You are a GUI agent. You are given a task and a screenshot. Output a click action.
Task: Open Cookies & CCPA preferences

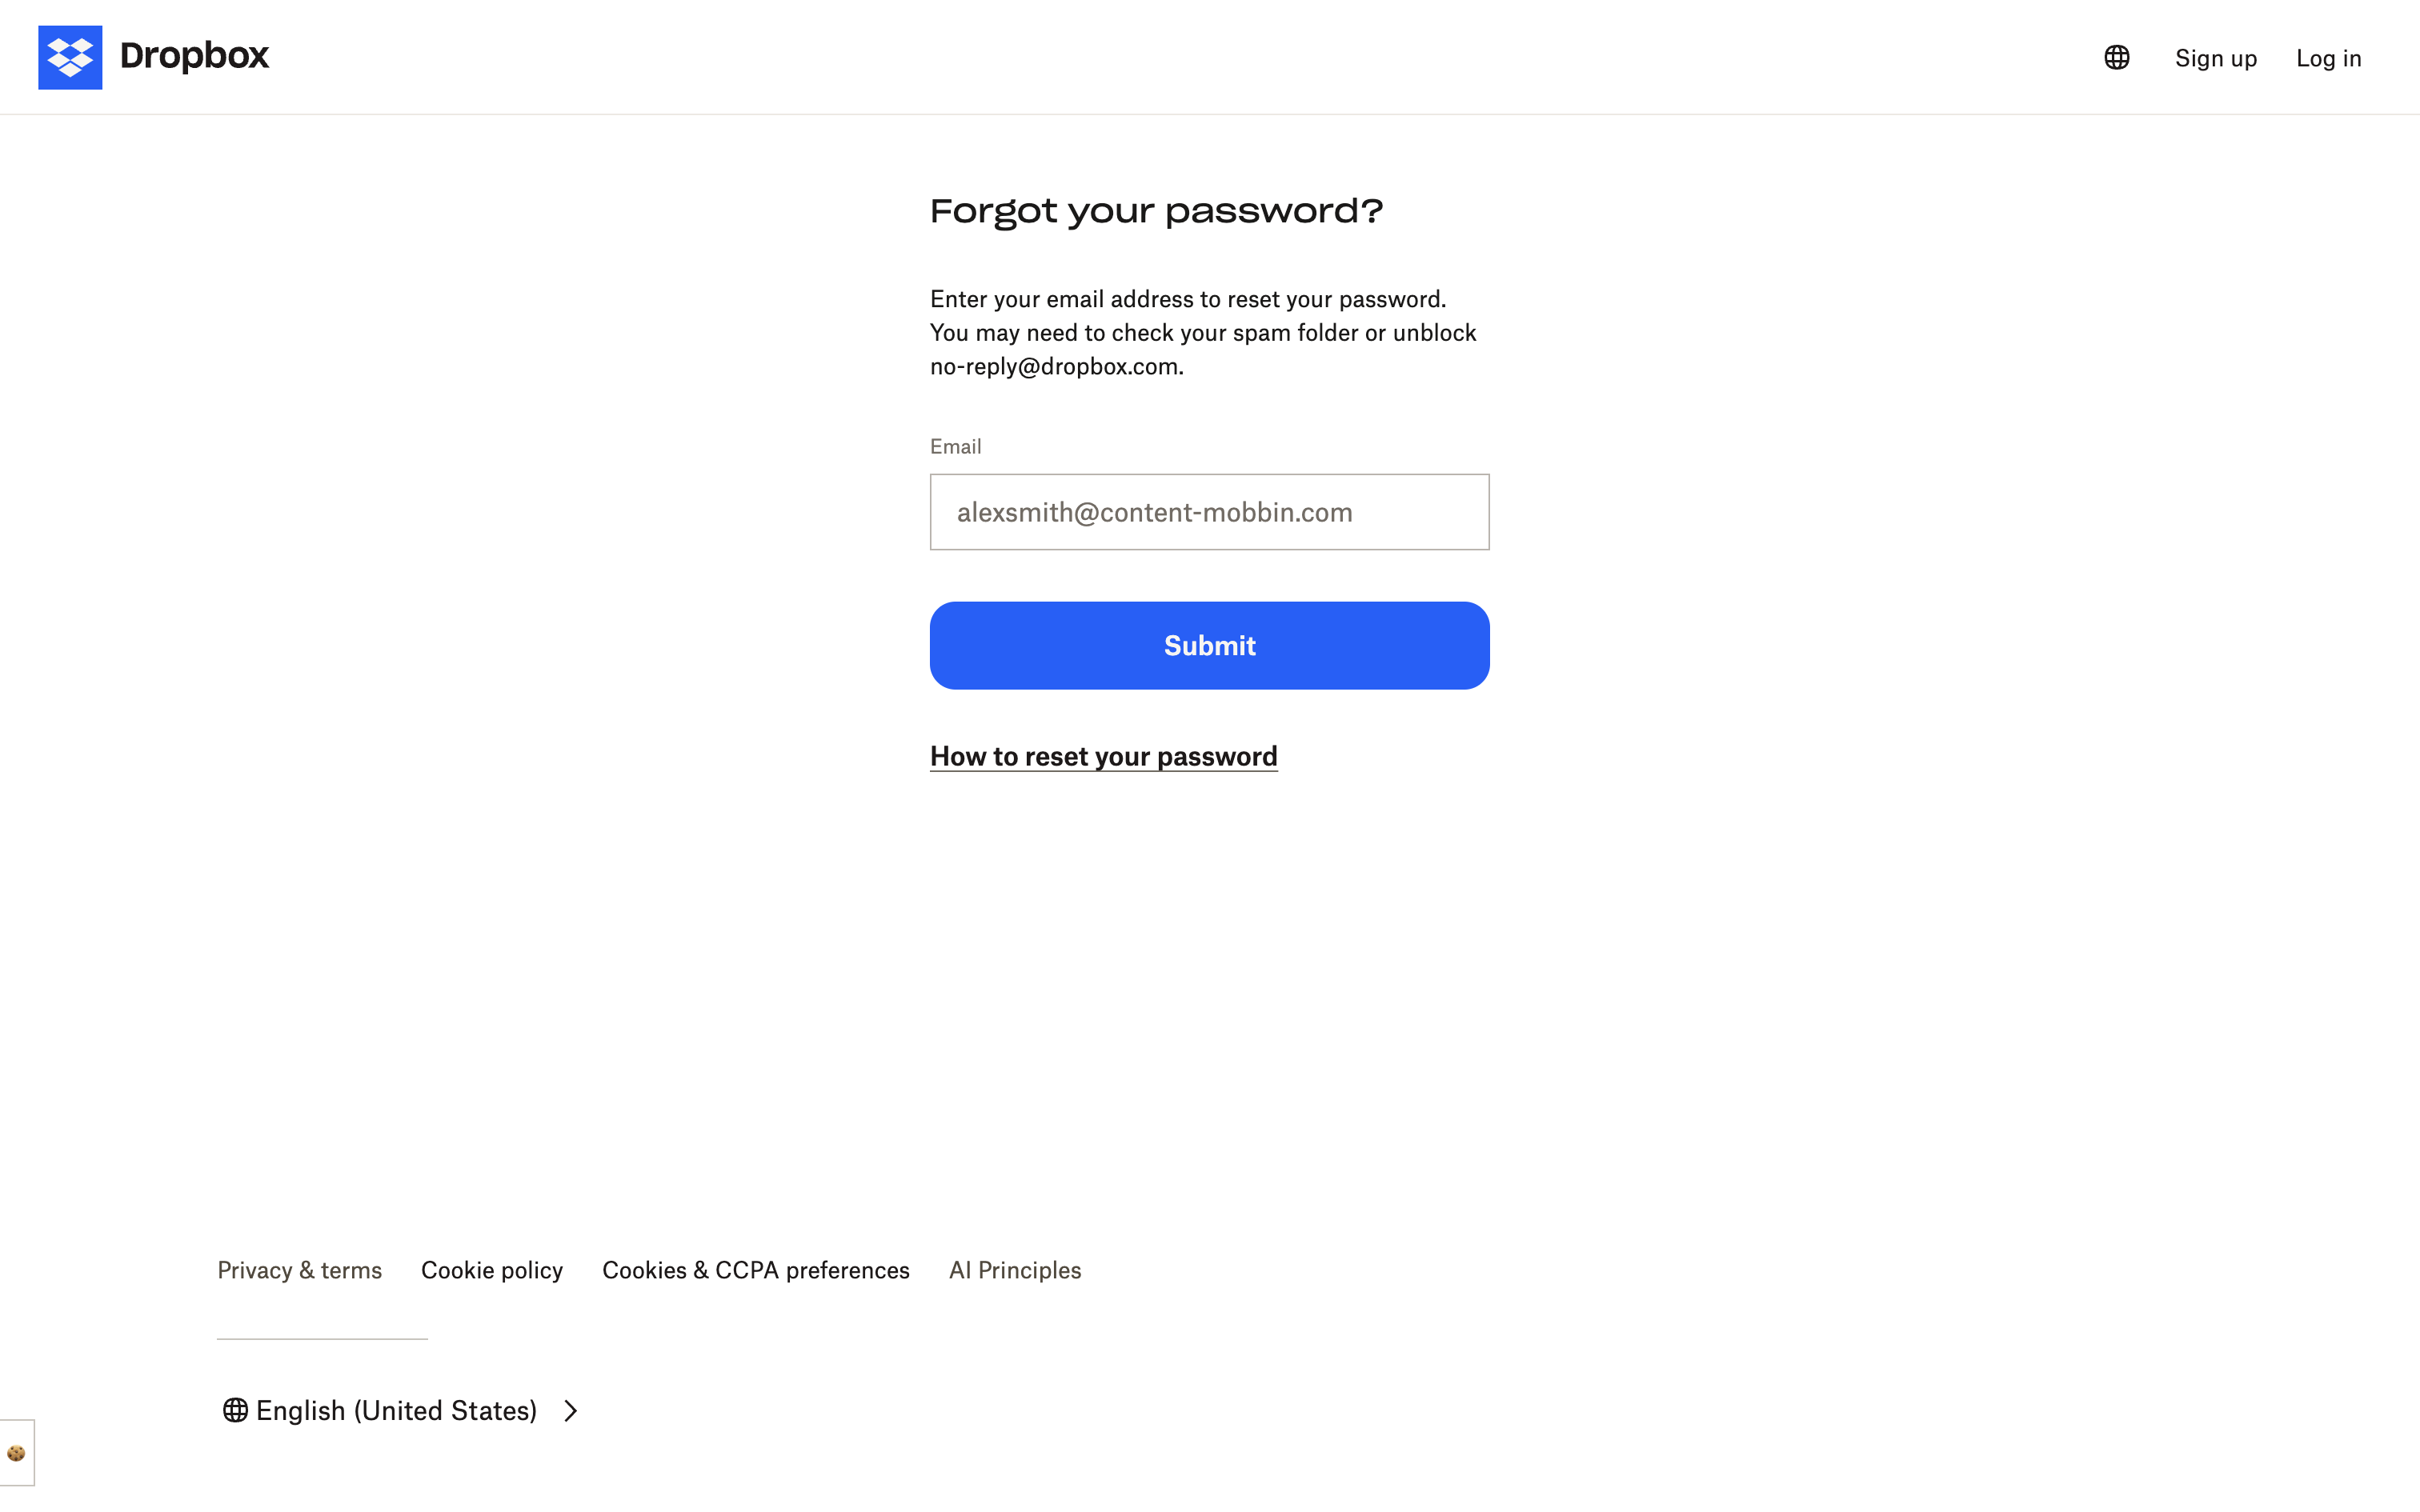pyautogui.click(x=755, y=1270)
